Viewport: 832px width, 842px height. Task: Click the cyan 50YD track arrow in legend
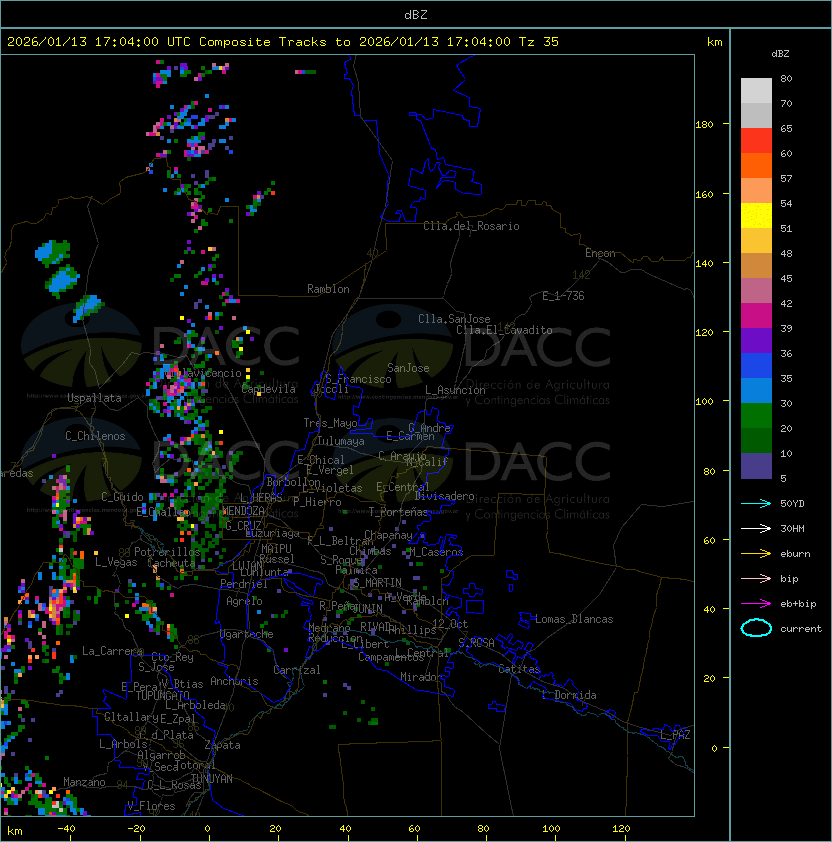[756, 503]
